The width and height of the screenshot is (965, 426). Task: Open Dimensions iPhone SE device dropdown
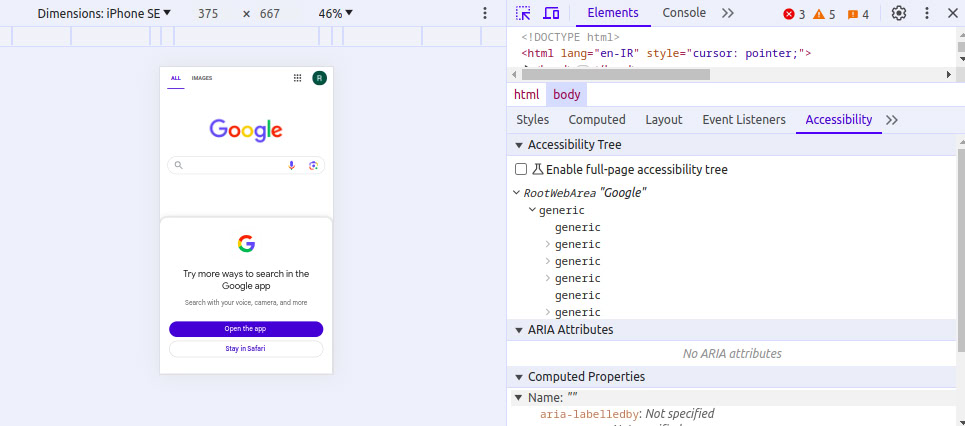104,14
